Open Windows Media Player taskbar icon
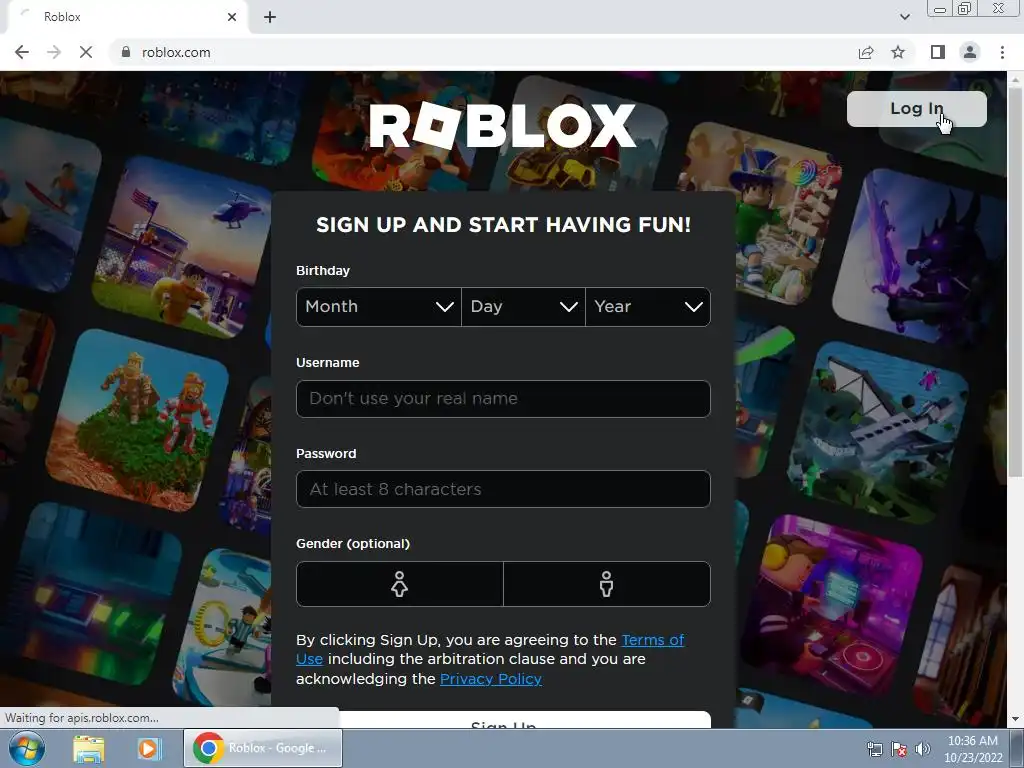 148,748
